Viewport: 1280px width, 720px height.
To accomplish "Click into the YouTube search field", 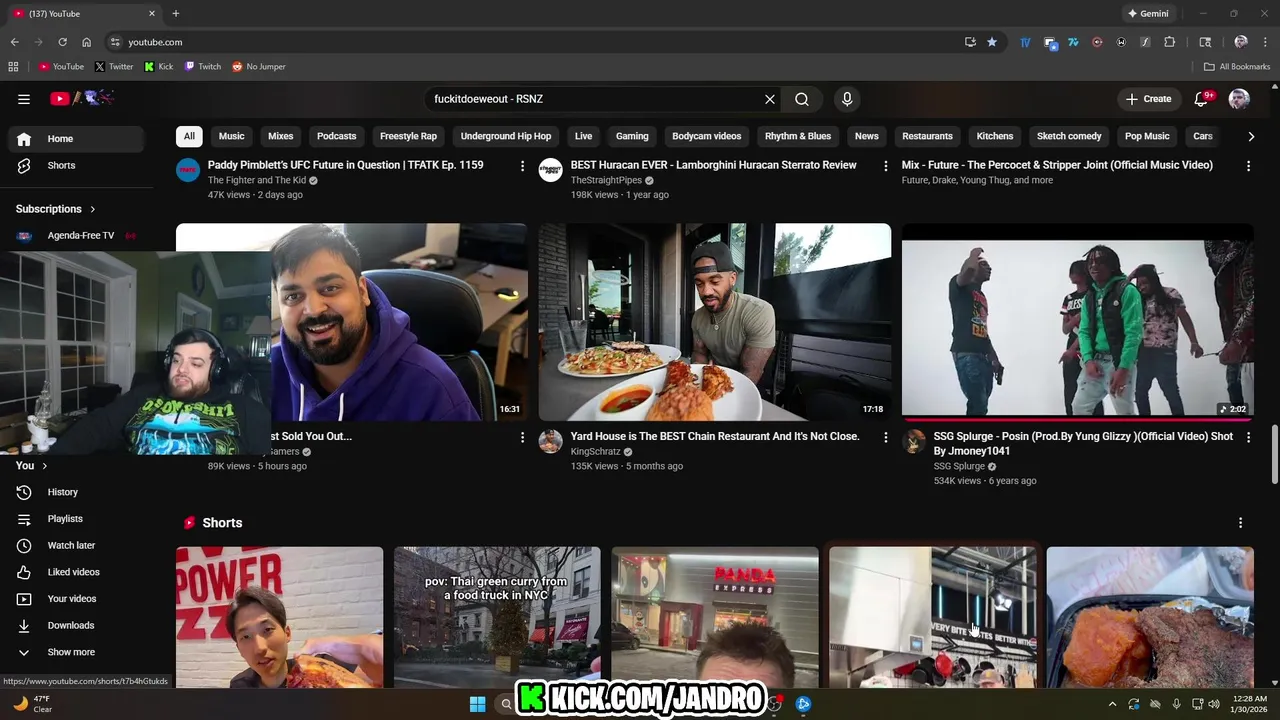I will (594, 99).
